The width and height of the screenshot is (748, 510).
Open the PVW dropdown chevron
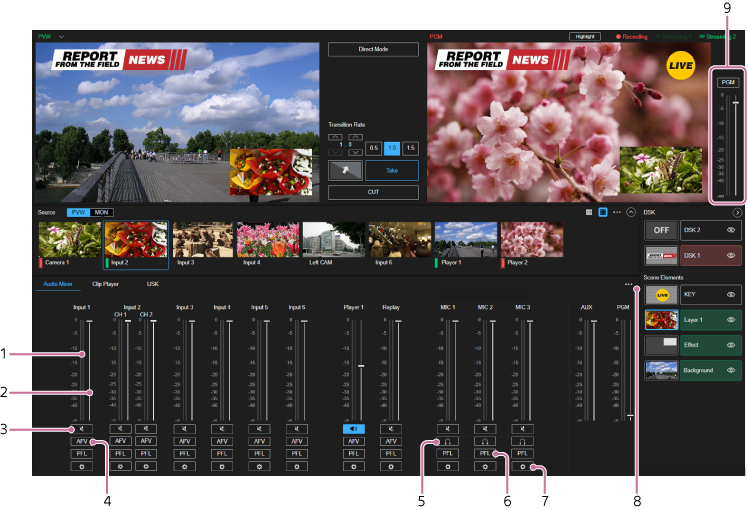[x=61, y=36]
